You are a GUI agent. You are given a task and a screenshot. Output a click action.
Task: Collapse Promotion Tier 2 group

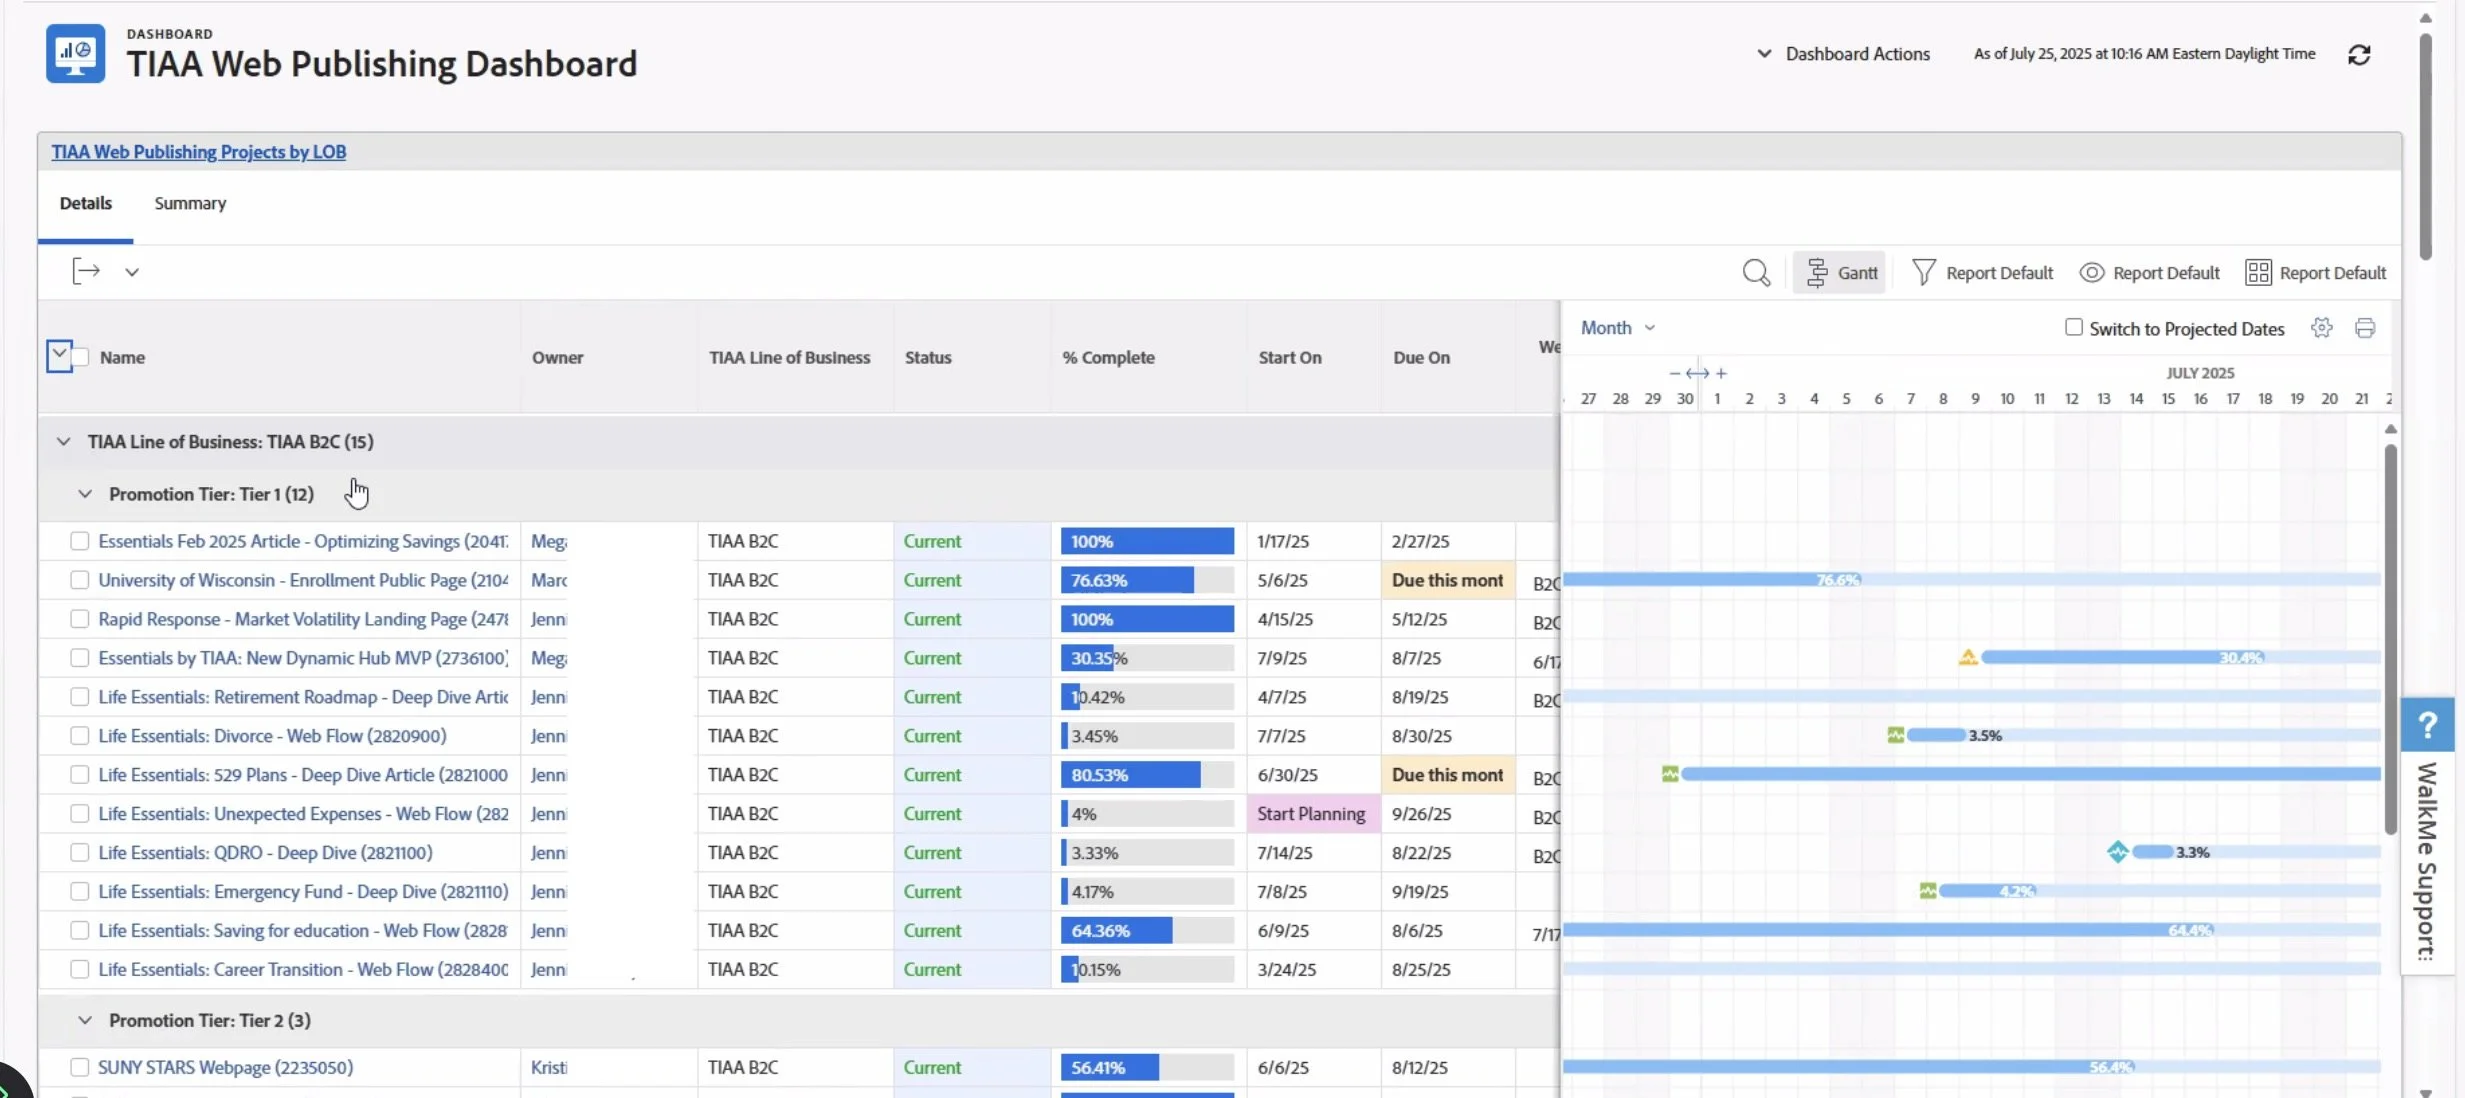85,1020
